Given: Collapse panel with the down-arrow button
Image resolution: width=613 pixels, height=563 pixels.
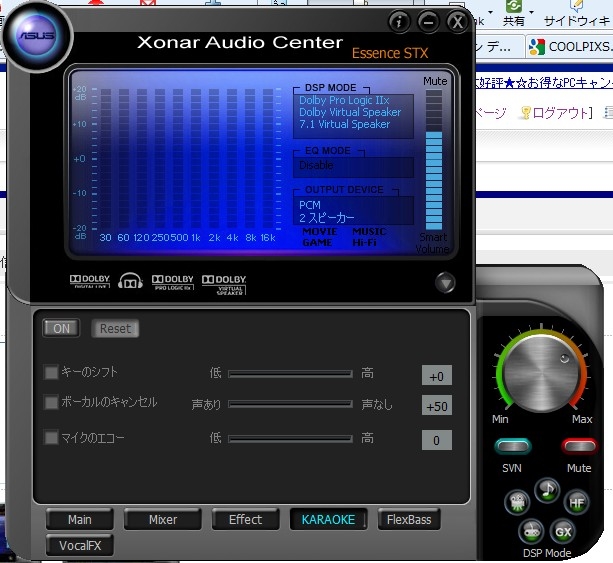Looking at the screenshot, I should pyautogui.click(x=445, y=282).
